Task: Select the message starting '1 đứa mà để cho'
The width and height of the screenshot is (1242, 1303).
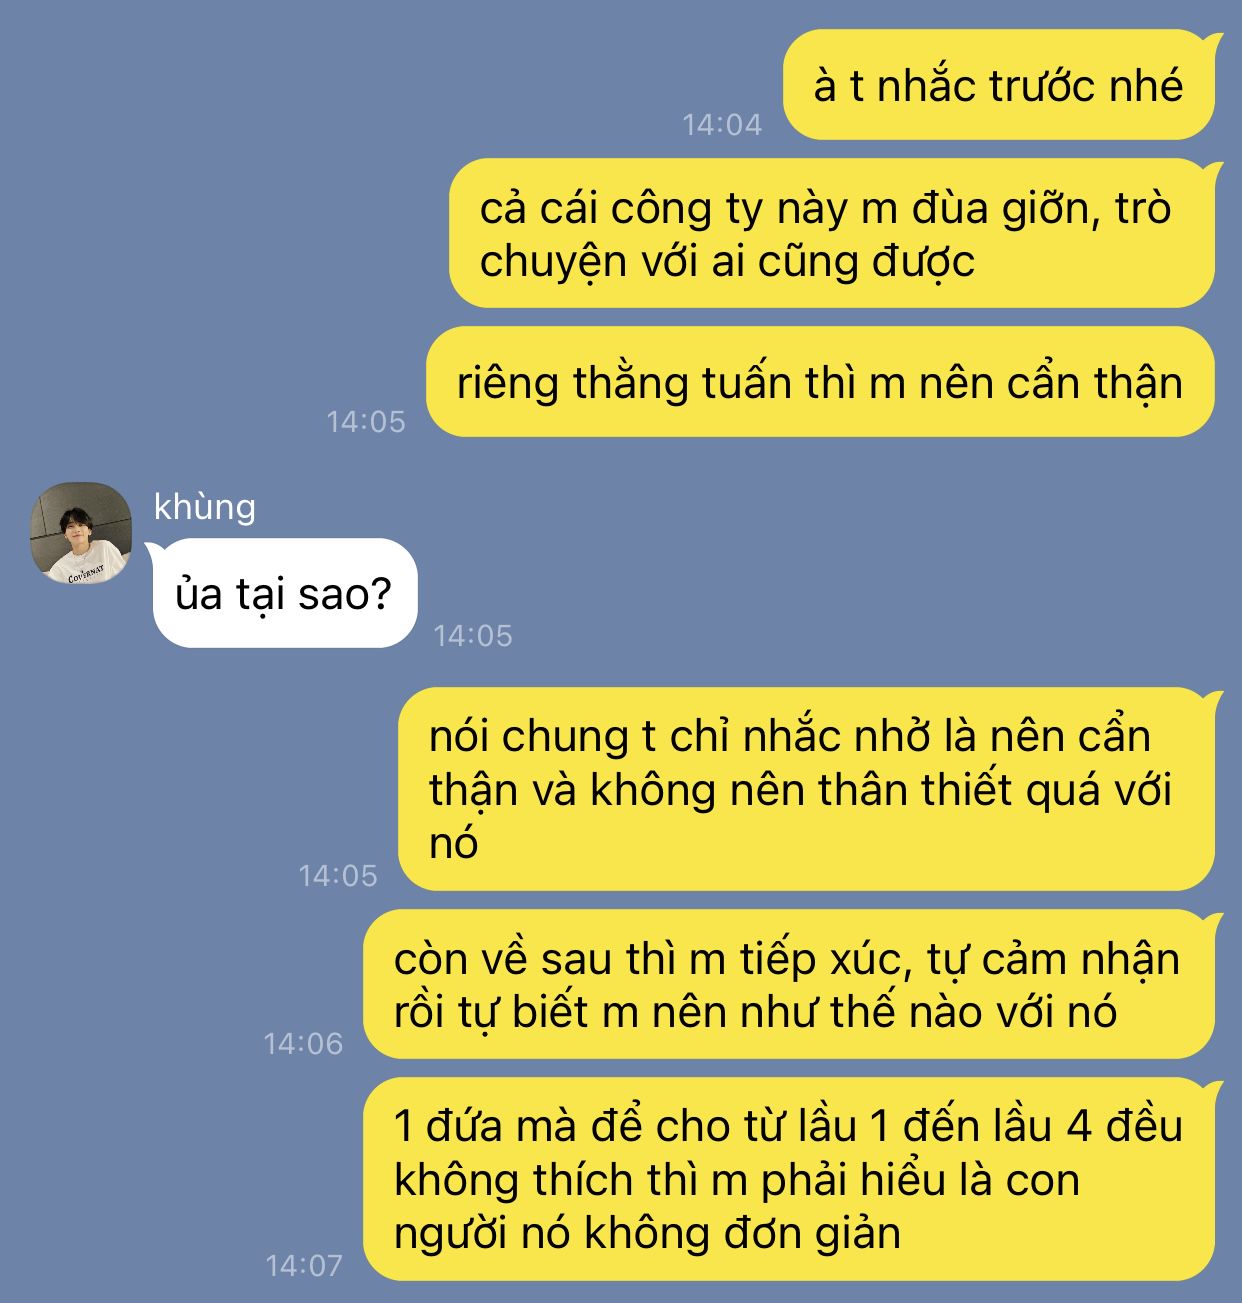Action: pos(788,1178)
